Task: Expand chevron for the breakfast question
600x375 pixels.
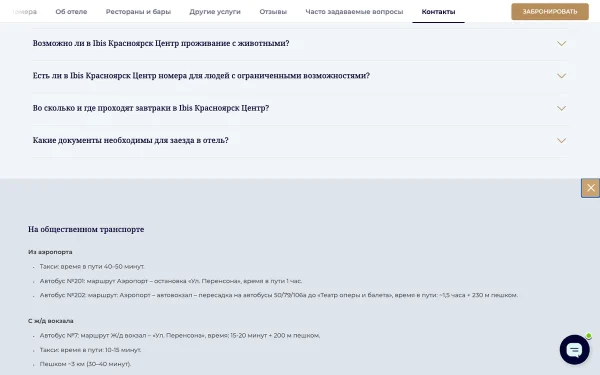Action: (561, 108)
